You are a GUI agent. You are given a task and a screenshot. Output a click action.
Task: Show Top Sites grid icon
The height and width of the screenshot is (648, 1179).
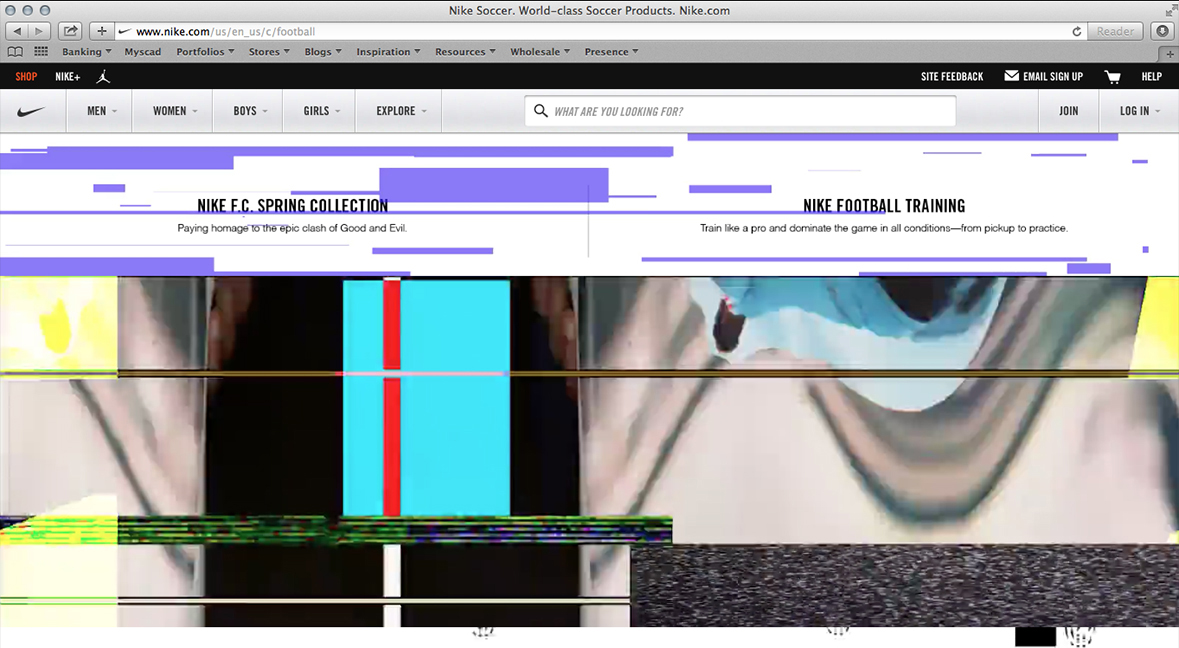point(41,52)
